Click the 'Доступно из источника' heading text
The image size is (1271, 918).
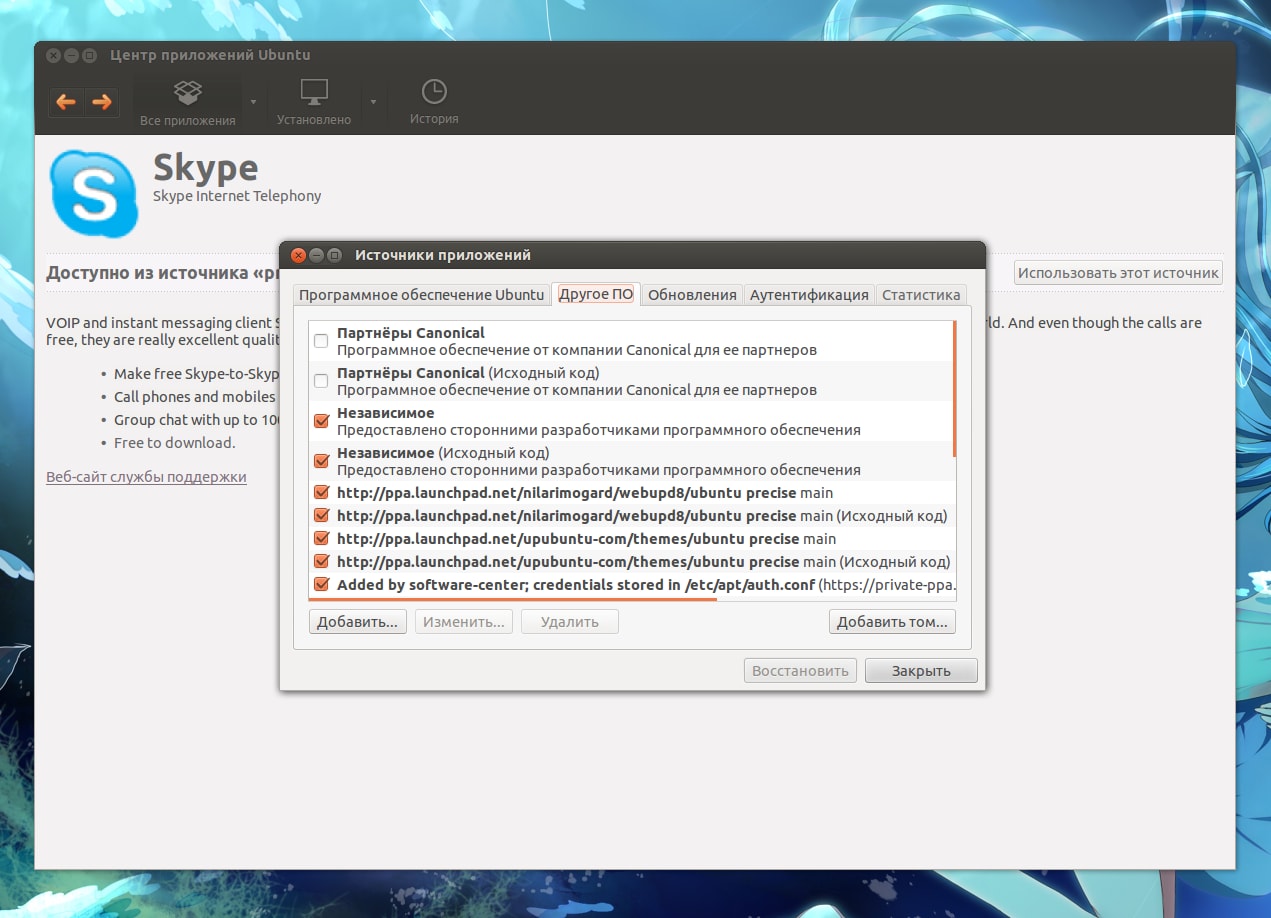click(x=162, y=273)
